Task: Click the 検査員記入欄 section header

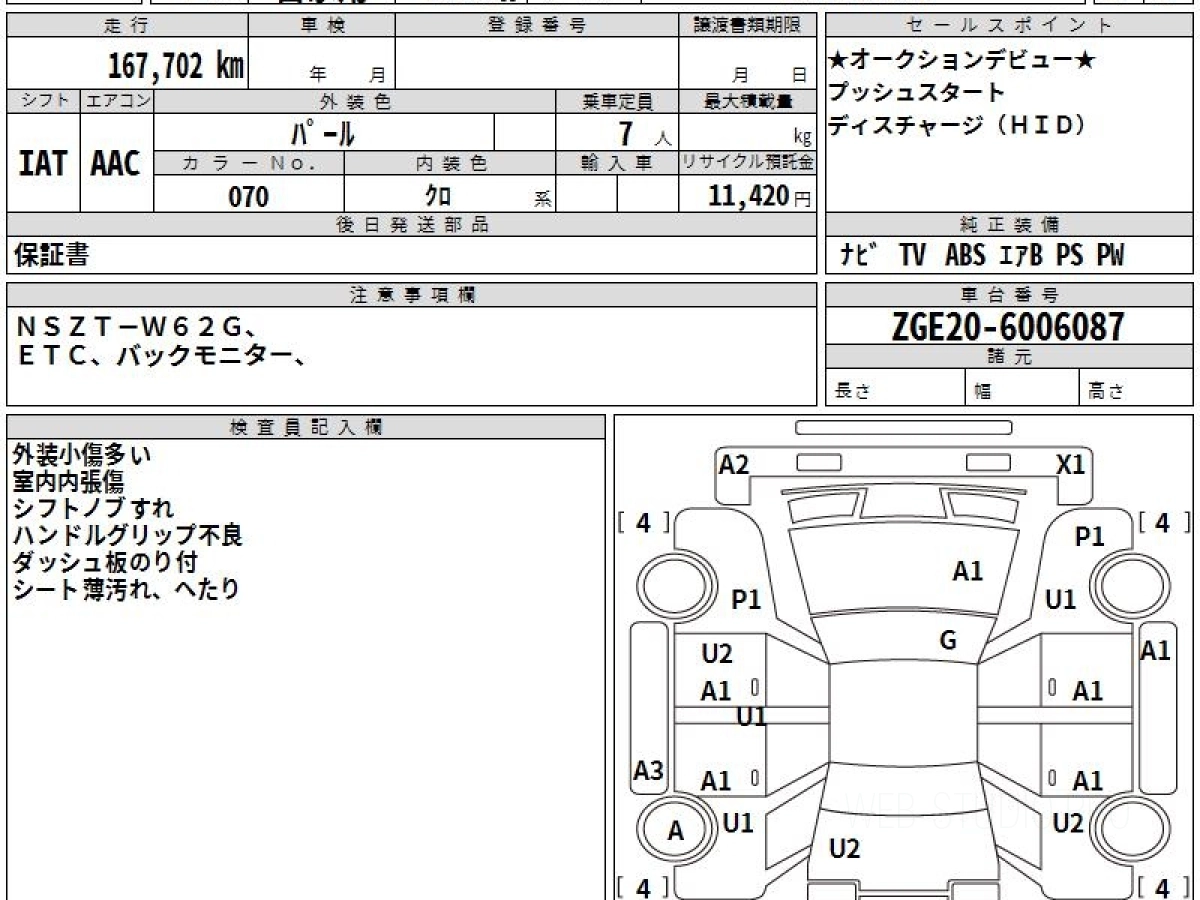Action: pyautogui.click(x=306, y=427)
